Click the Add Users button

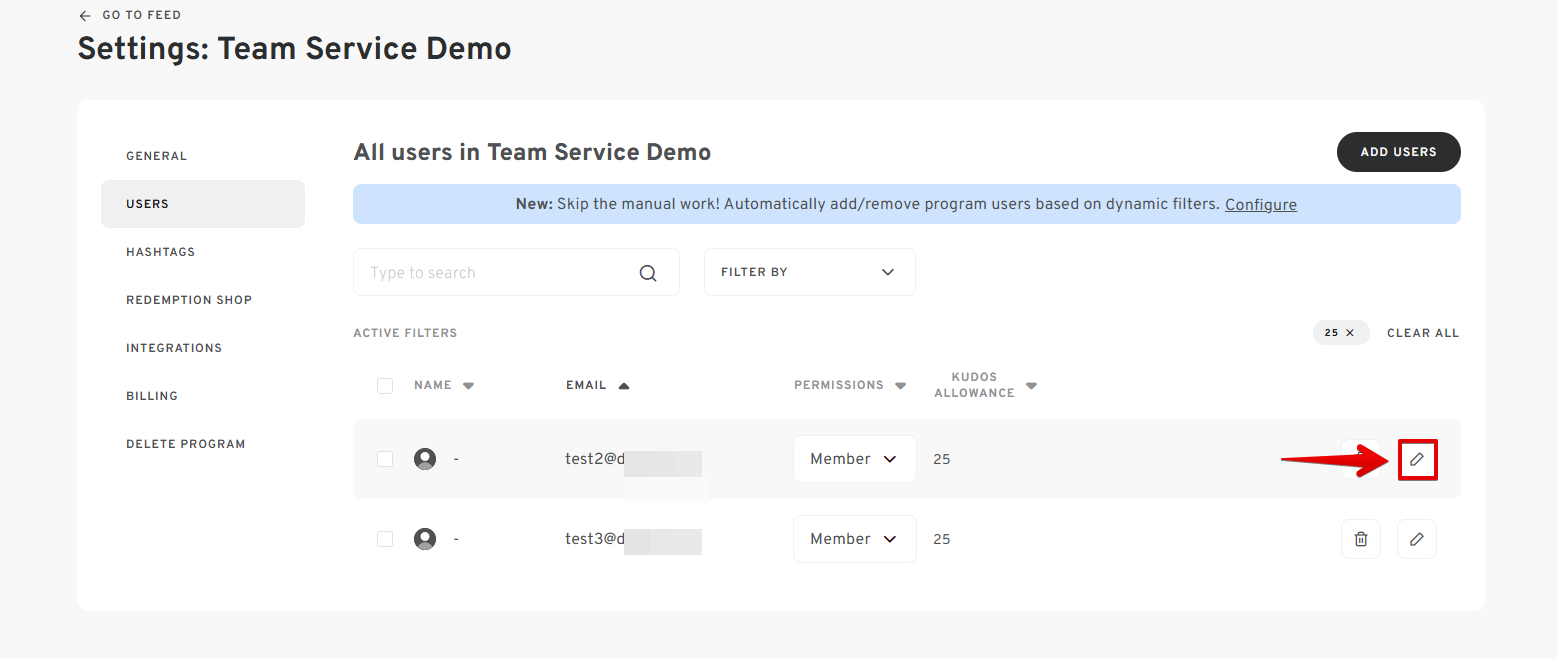(1398, 152)
